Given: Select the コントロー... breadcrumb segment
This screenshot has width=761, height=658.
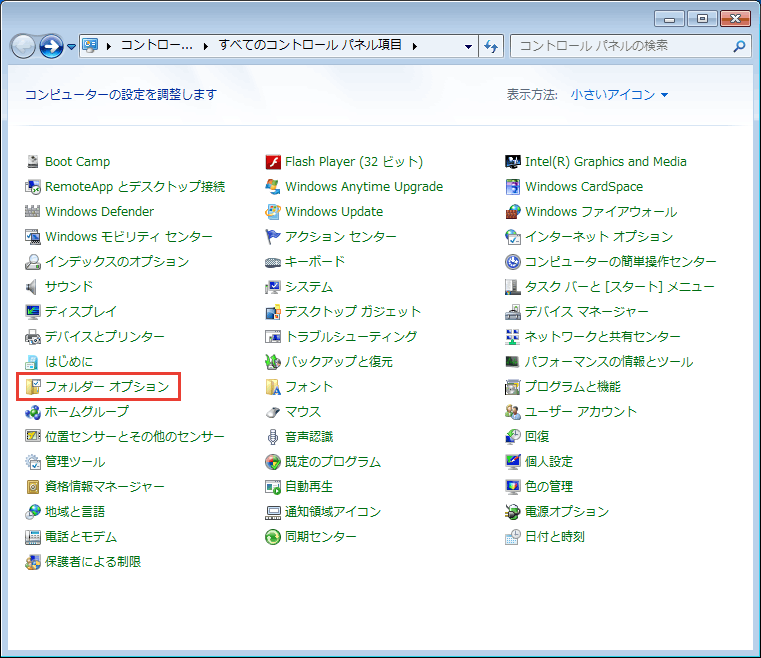Looking at the screenshot, I should 156,46.
